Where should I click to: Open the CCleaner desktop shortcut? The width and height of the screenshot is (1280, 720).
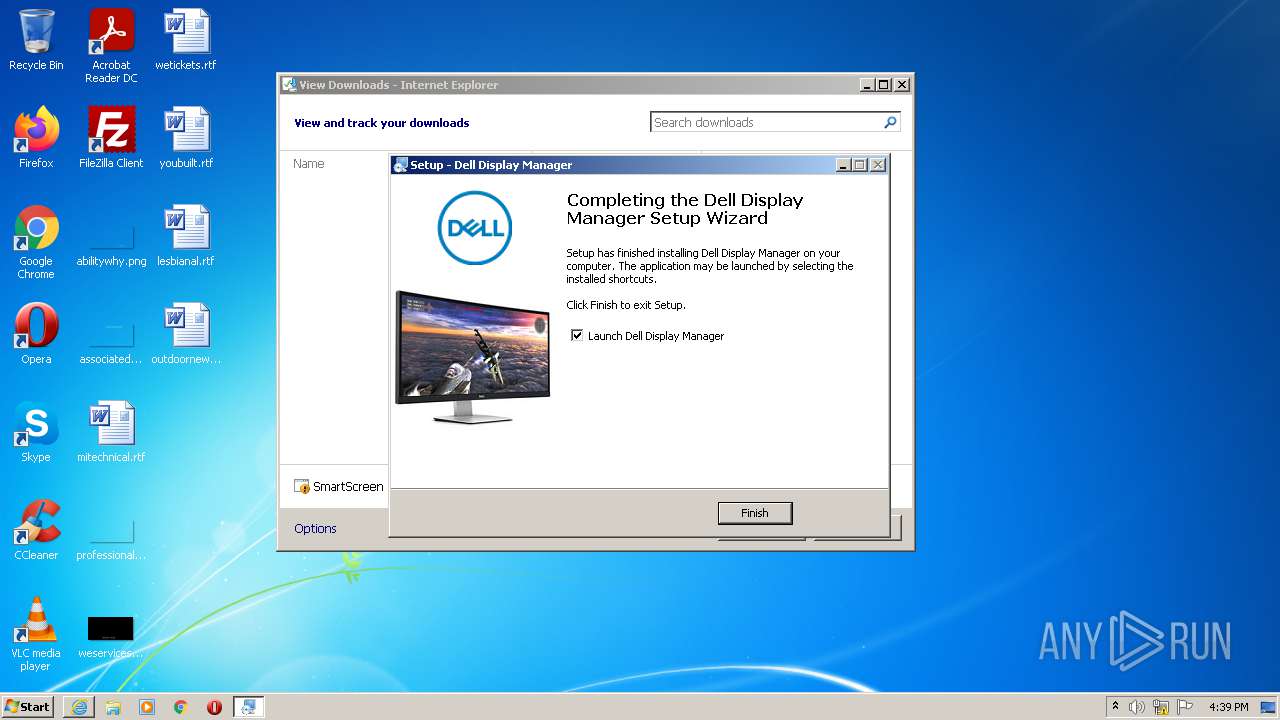(36, 530)
